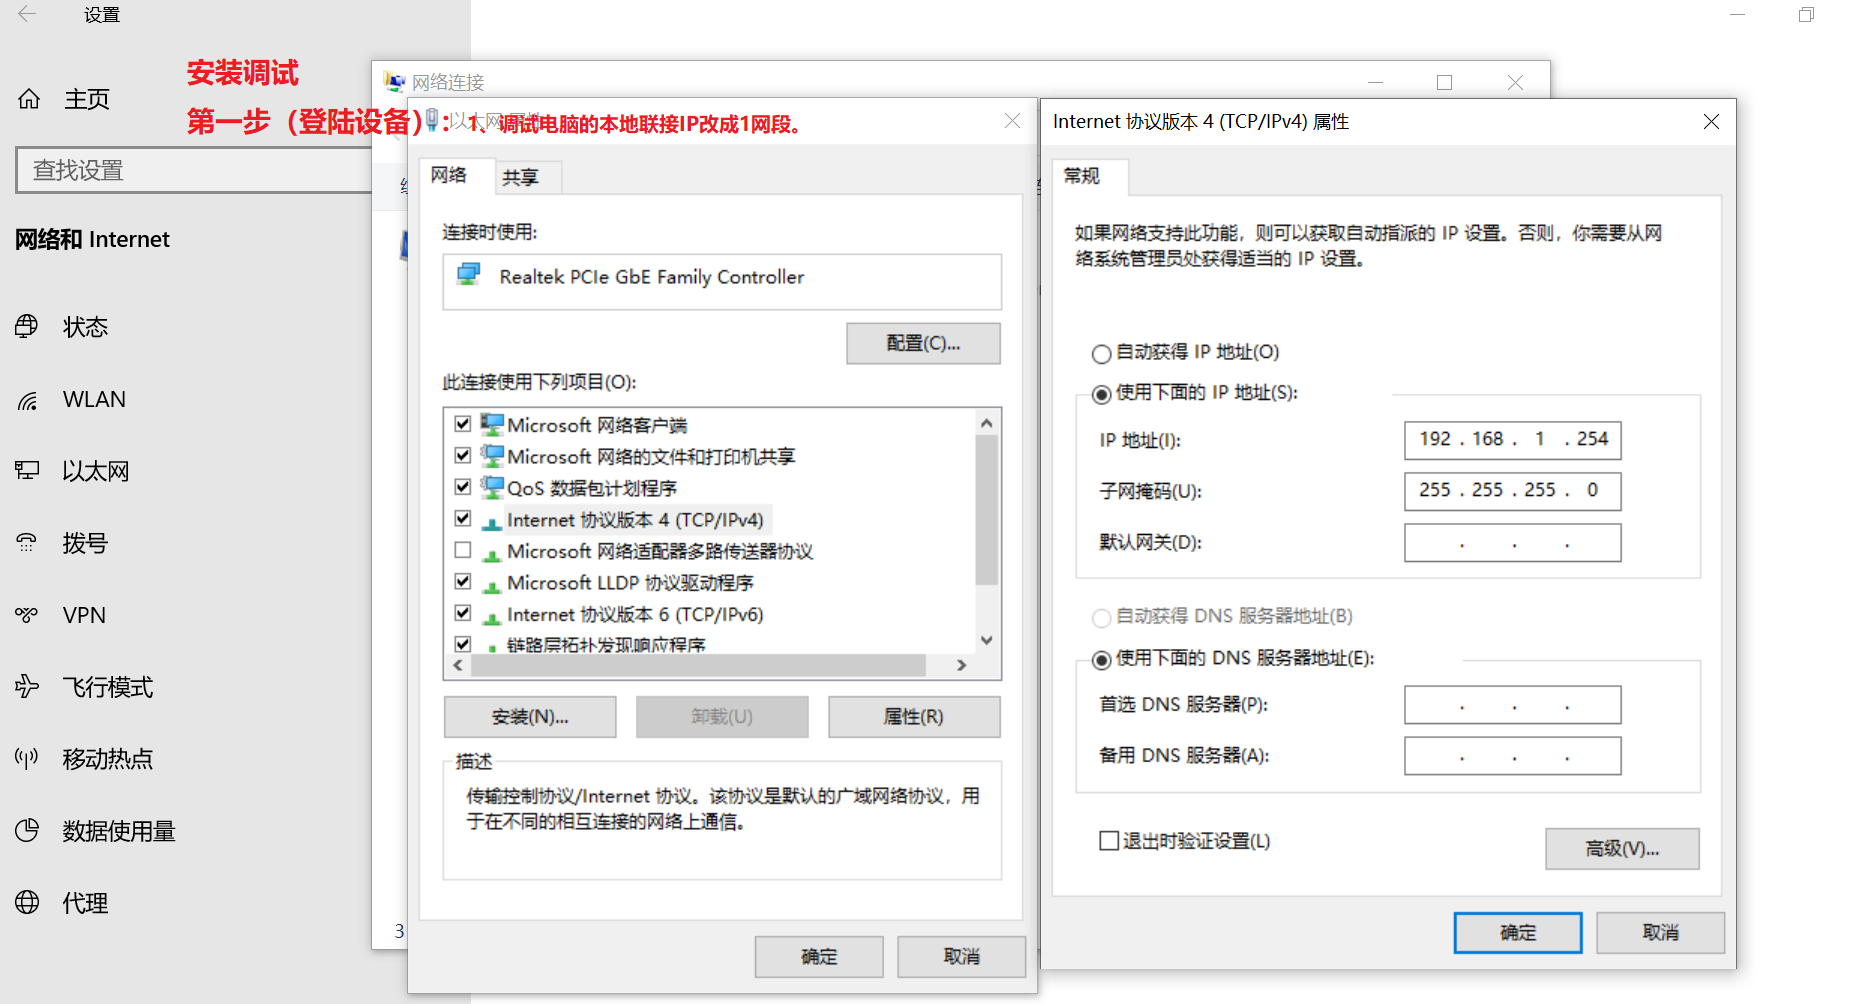This screenshot has height=1004, width=1862.
Task: Click the back arrow in Settings
Action: pyautogui.click(x=27, y=14)
